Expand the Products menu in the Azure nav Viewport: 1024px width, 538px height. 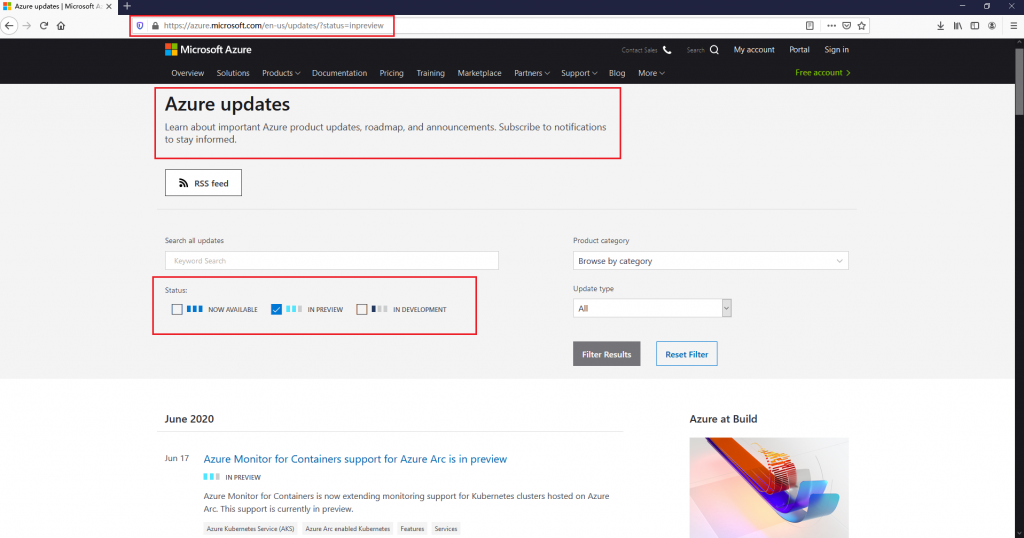point(281,73)
